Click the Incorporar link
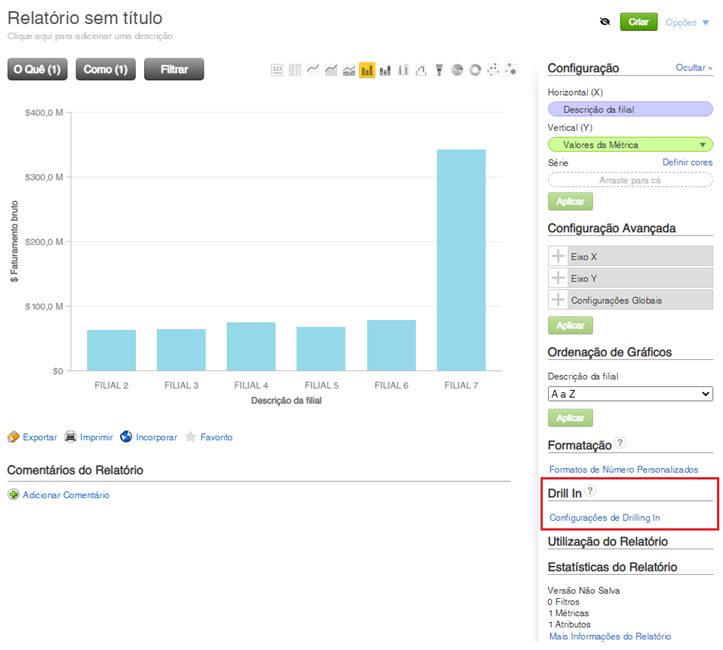This screenshot has width=723, height=650. coord(156,437)
